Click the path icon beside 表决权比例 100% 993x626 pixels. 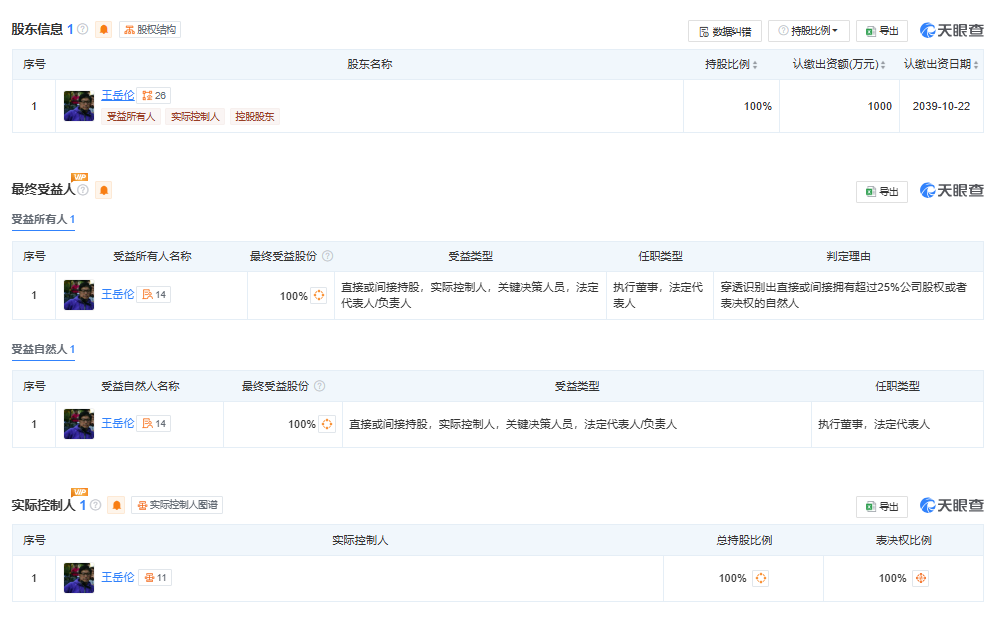tap(921, 578)
